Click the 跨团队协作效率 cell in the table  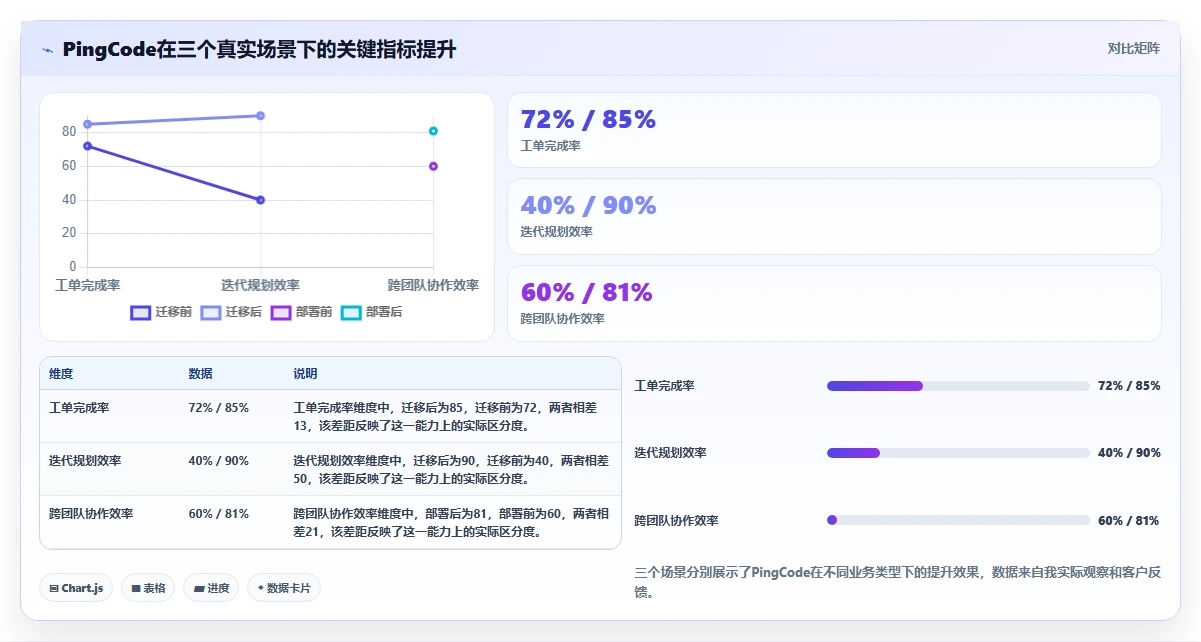(91, 514)
